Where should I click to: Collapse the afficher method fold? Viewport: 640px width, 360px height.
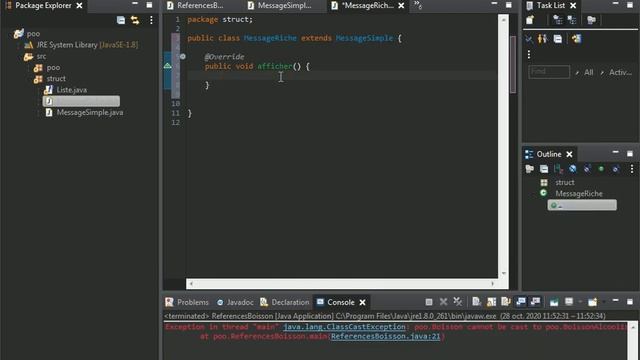click(x=183, y=57)
